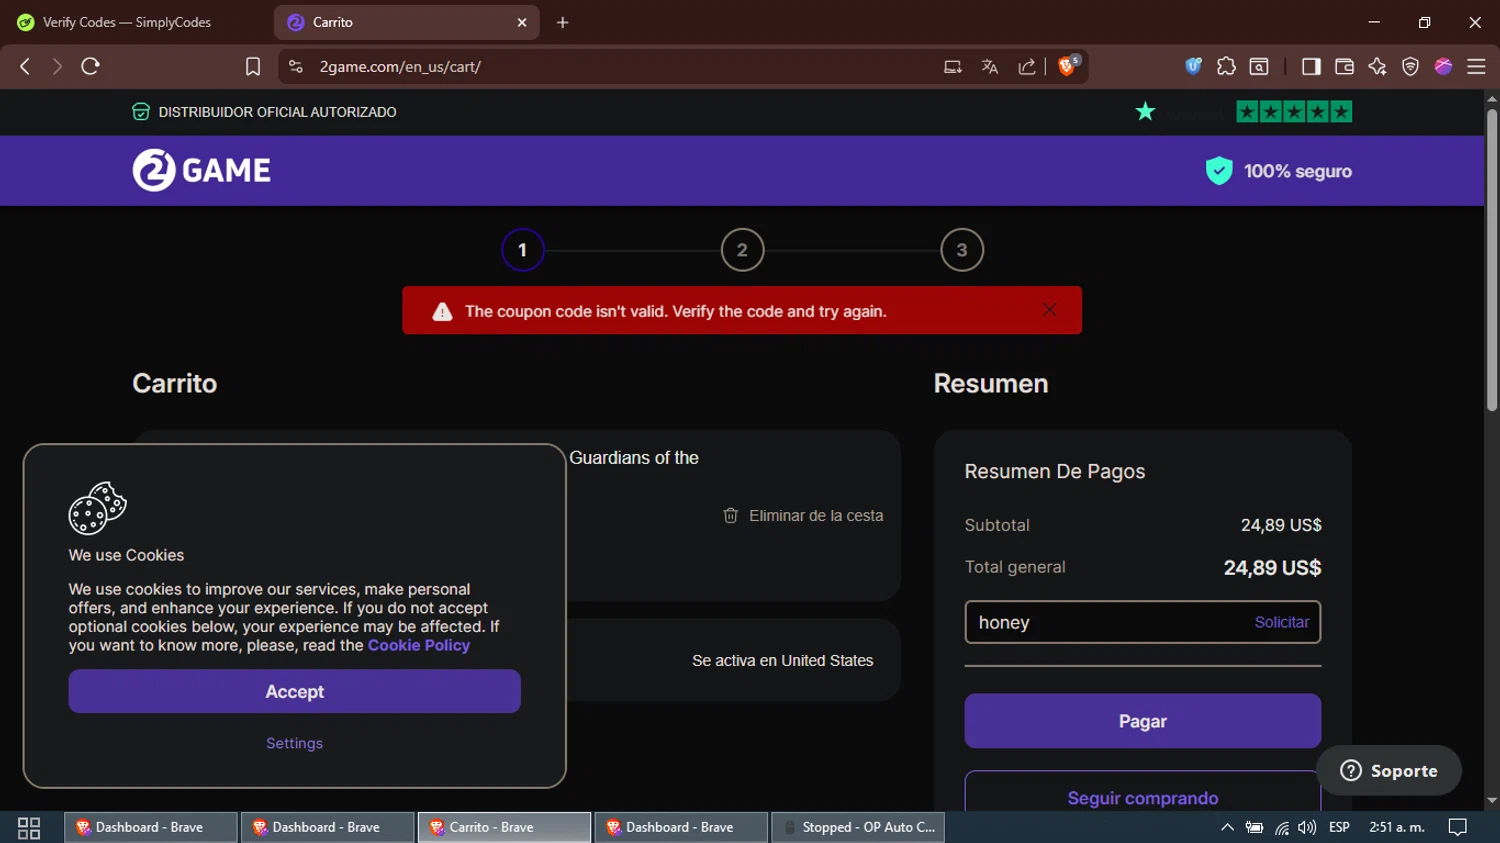
Task: Open a new browser tab
Action: 563,22
